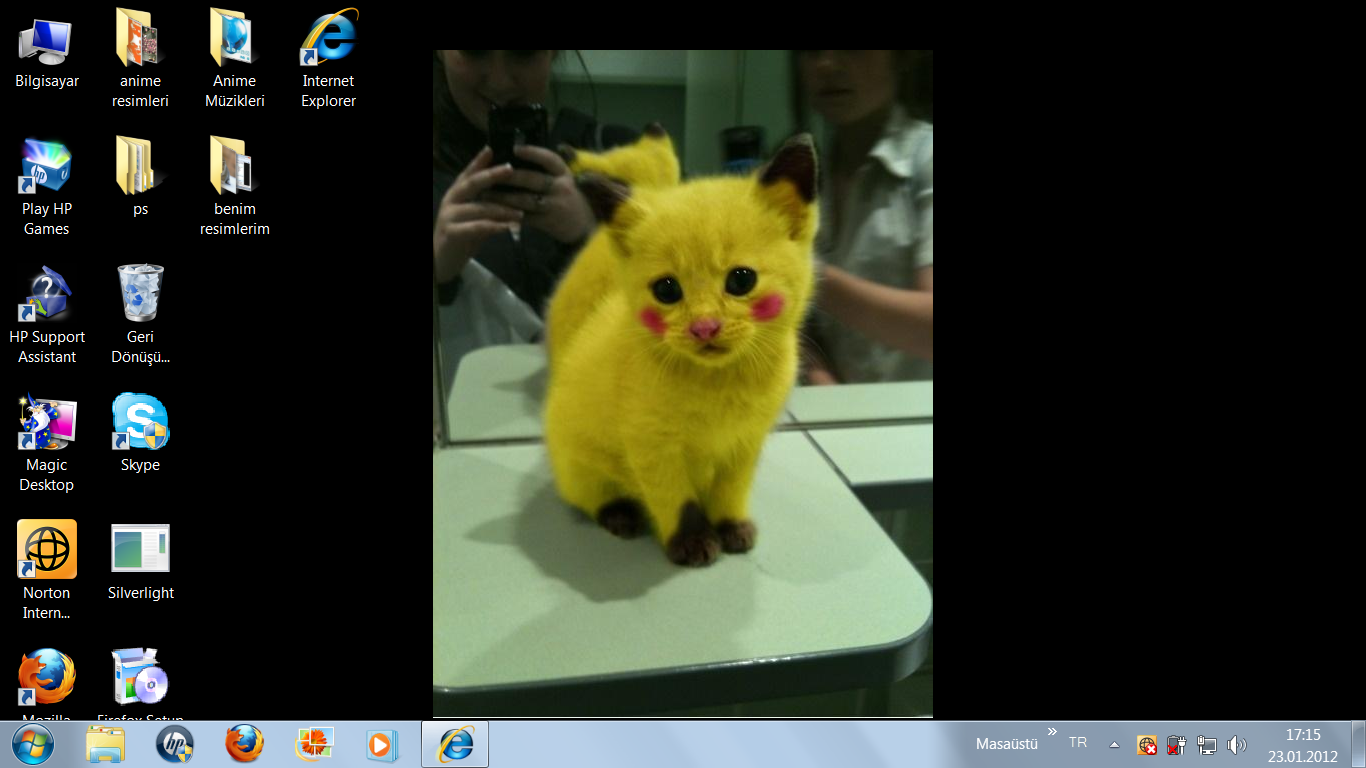Open the orange flower app in taskbar
Image resolution: width=1366 pixels, height=768 pixels.
pos(314,745)
